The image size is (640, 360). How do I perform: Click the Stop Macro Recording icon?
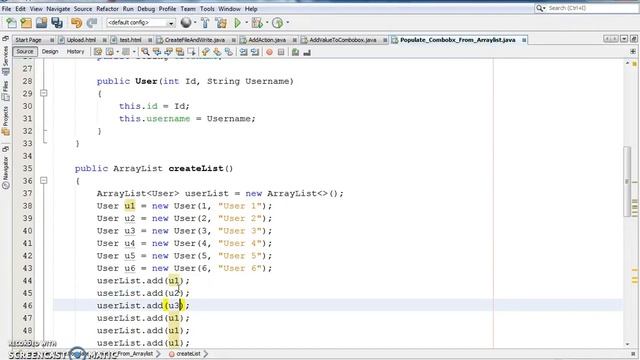point(281,52)
